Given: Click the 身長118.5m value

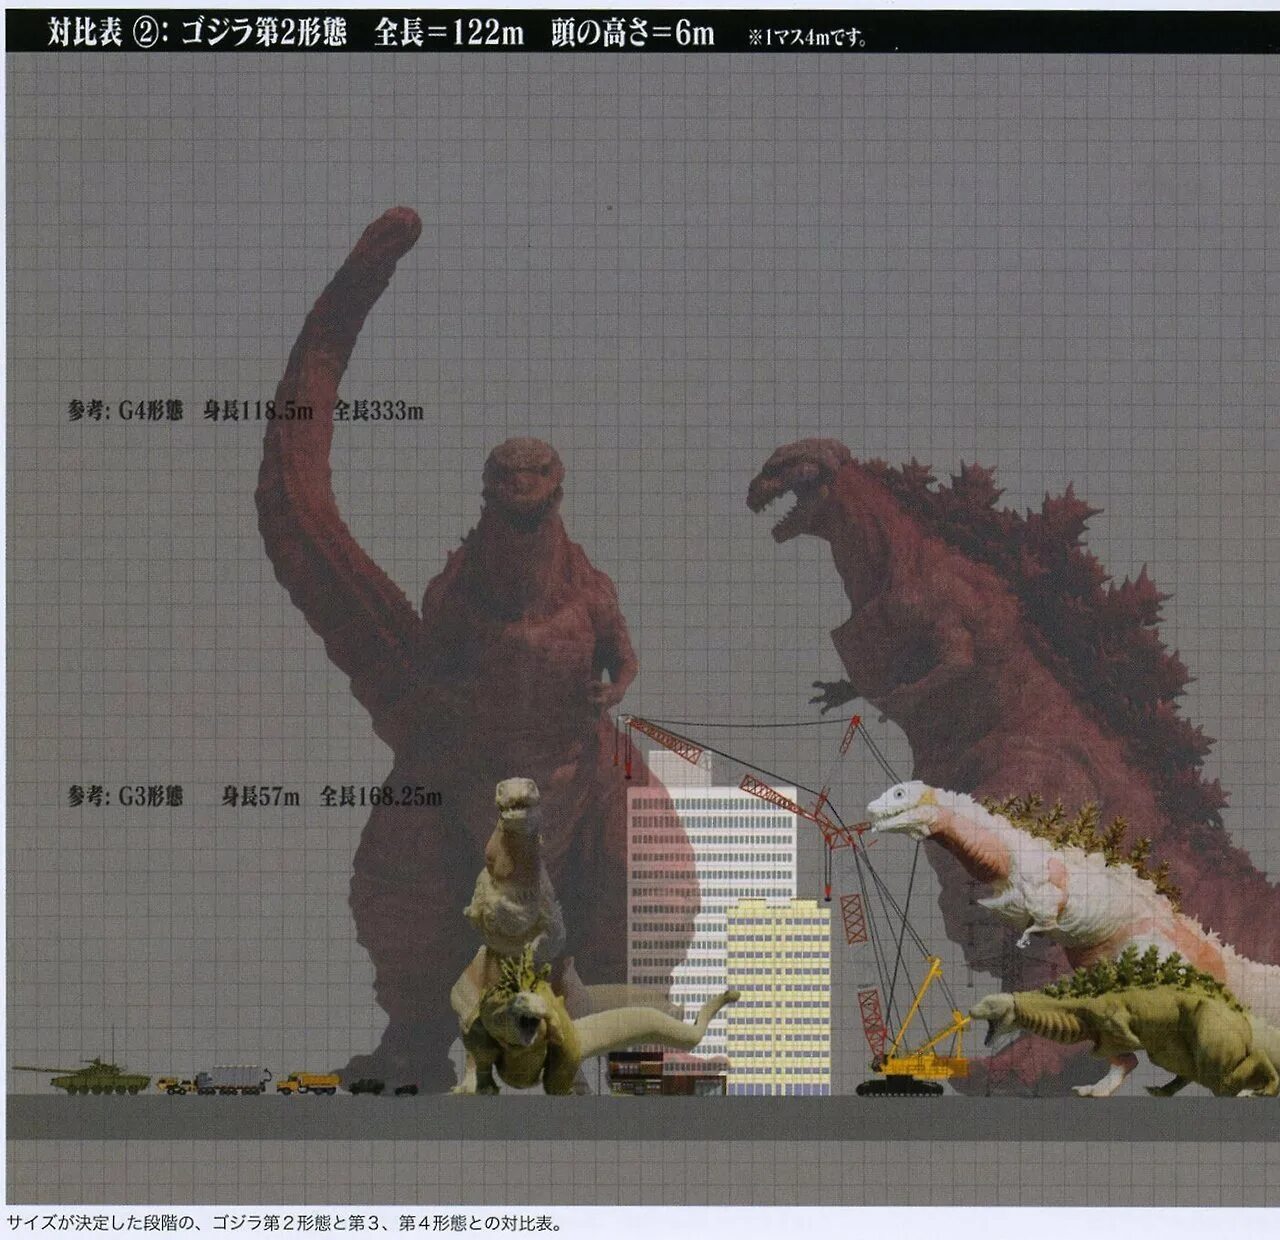Looking at the screenshot, I should pos(258,410).
